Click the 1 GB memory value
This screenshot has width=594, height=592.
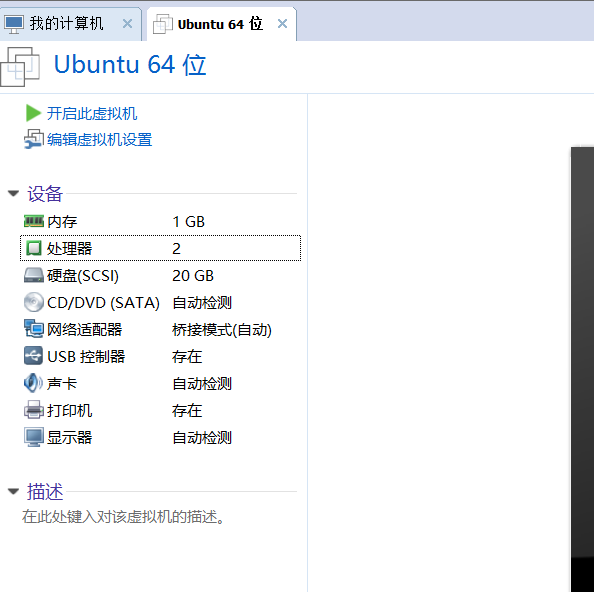click(188, 222)
